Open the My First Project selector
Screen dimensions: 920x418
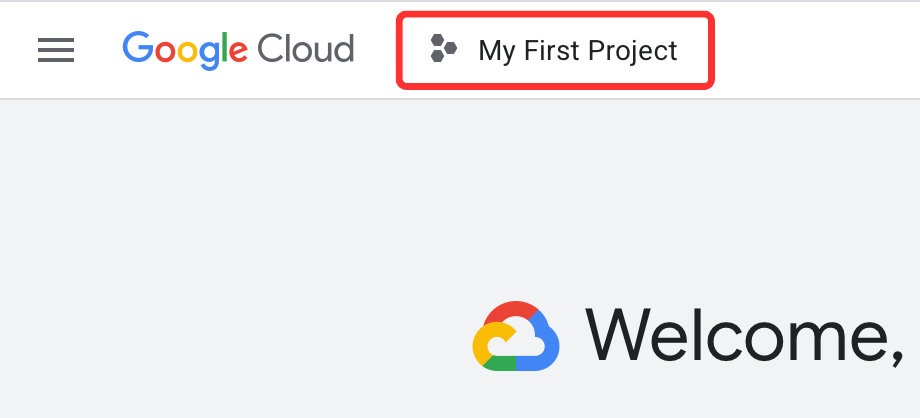555,50
